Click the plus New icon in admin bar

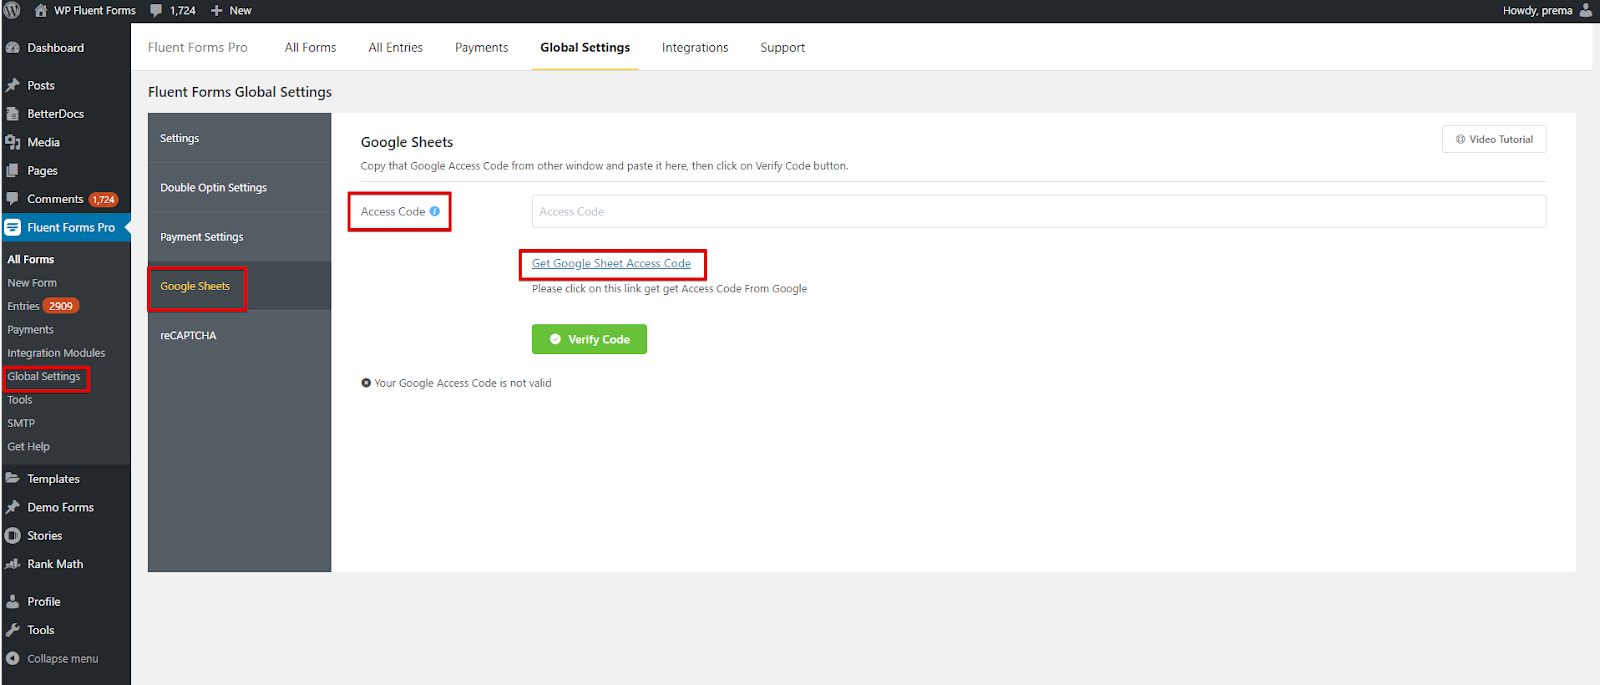click(x=216, y=10)
